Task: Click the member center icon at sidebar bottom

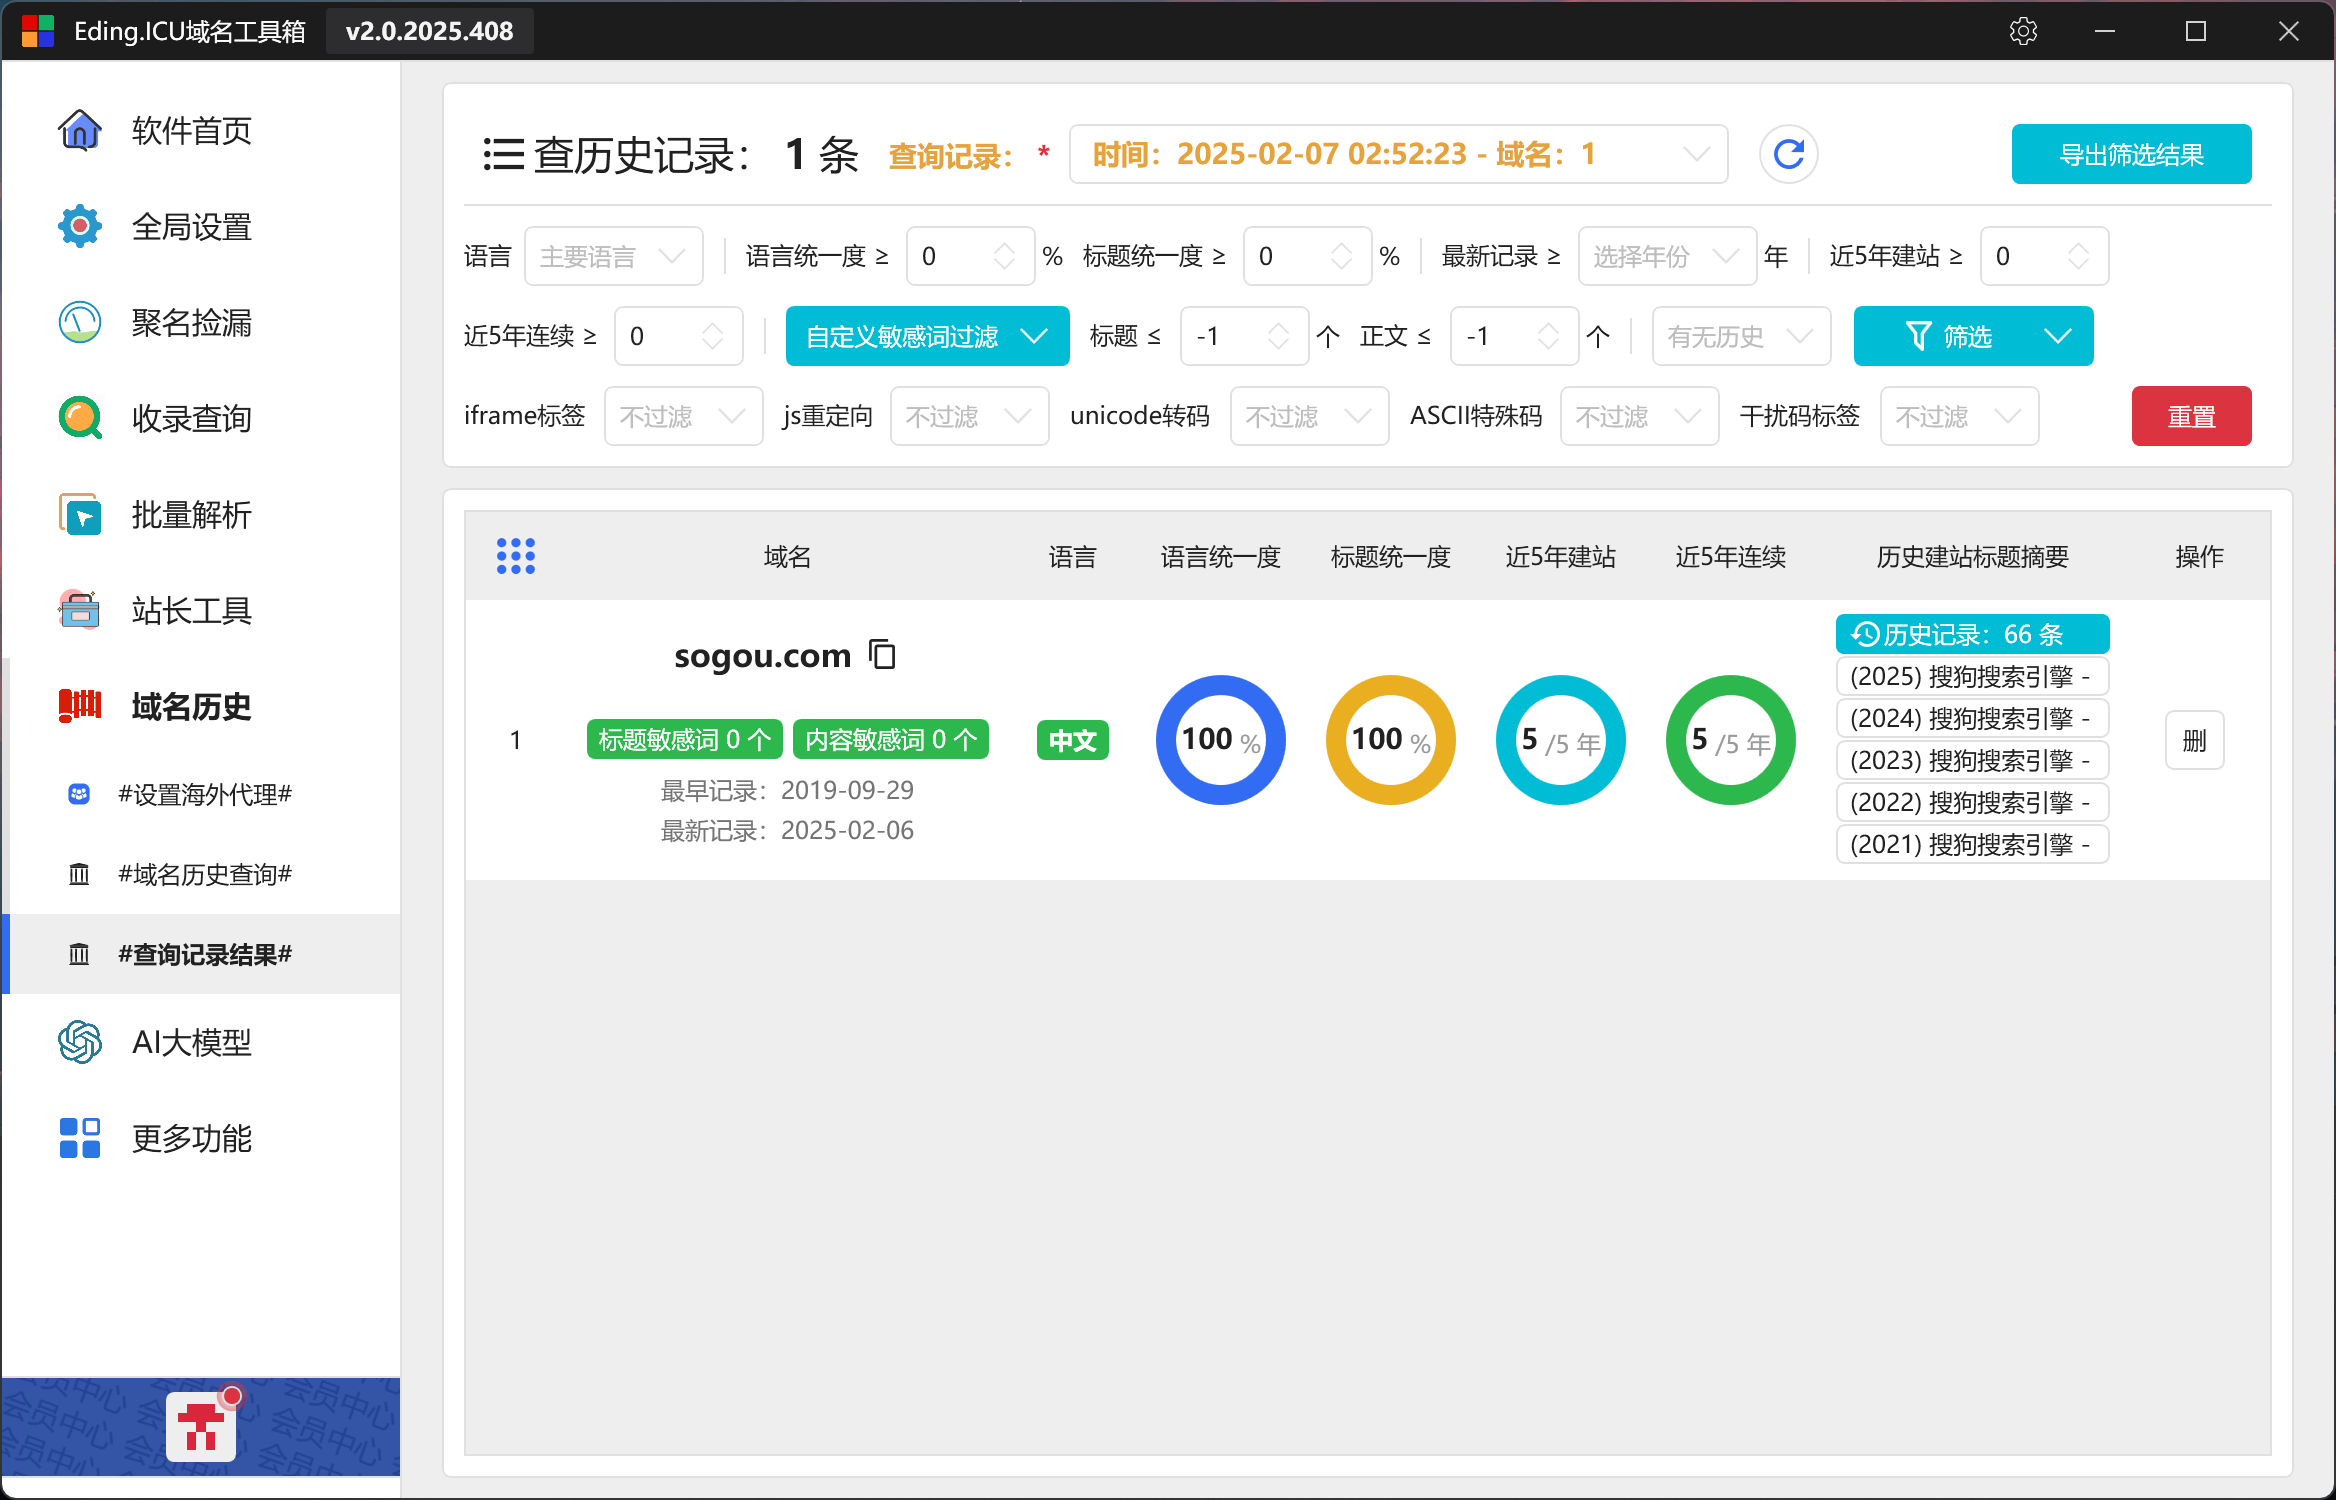Action: click(202, 1427)
